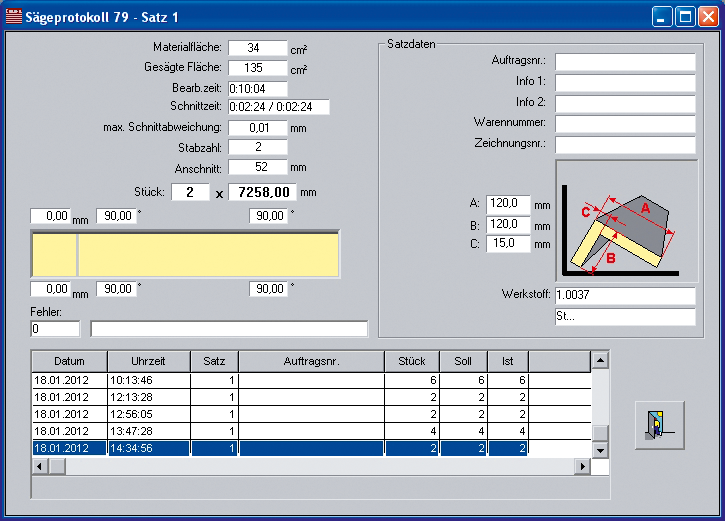Click the Zeichnungsnr. input field

click(x=625, y=144)
